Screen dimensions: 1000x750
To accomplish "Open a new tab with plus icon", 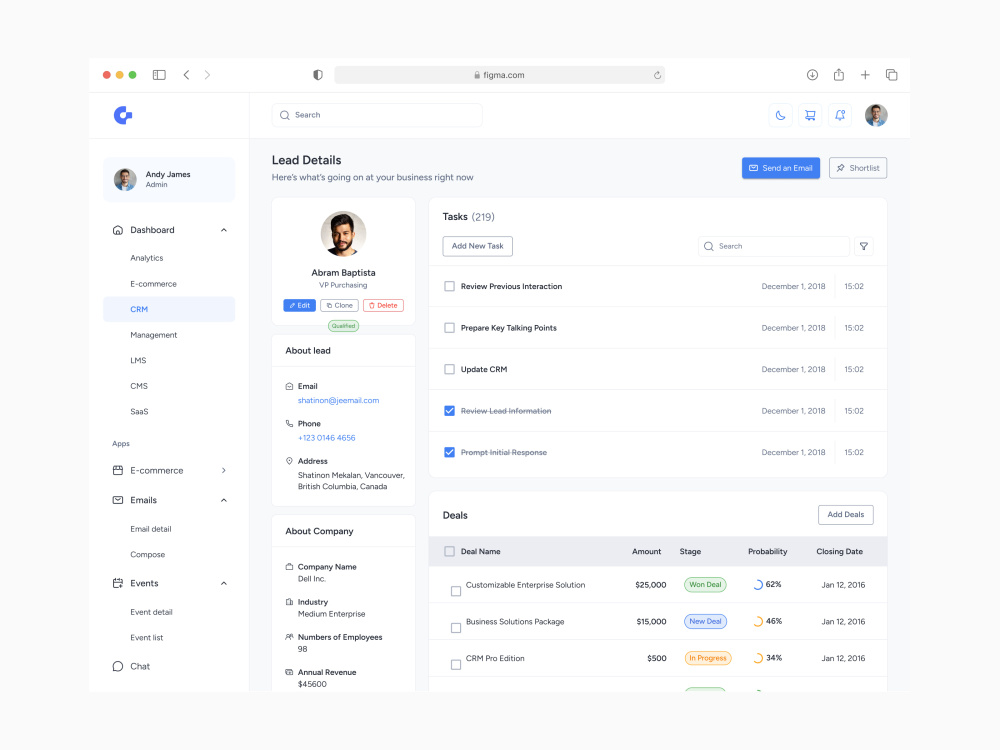I will 865,75.
